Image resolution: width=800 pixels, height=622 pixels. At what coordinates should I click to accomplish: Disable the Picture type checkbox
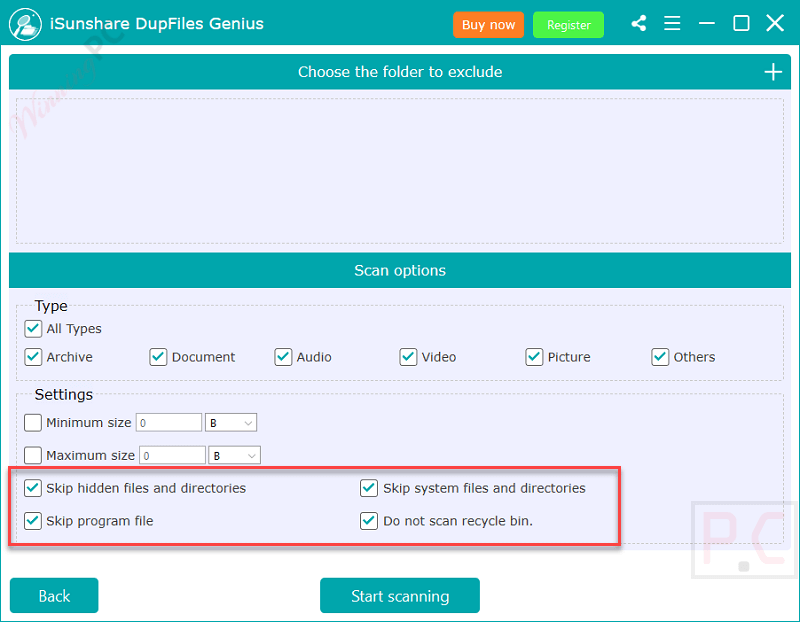[x=535, y=357]
